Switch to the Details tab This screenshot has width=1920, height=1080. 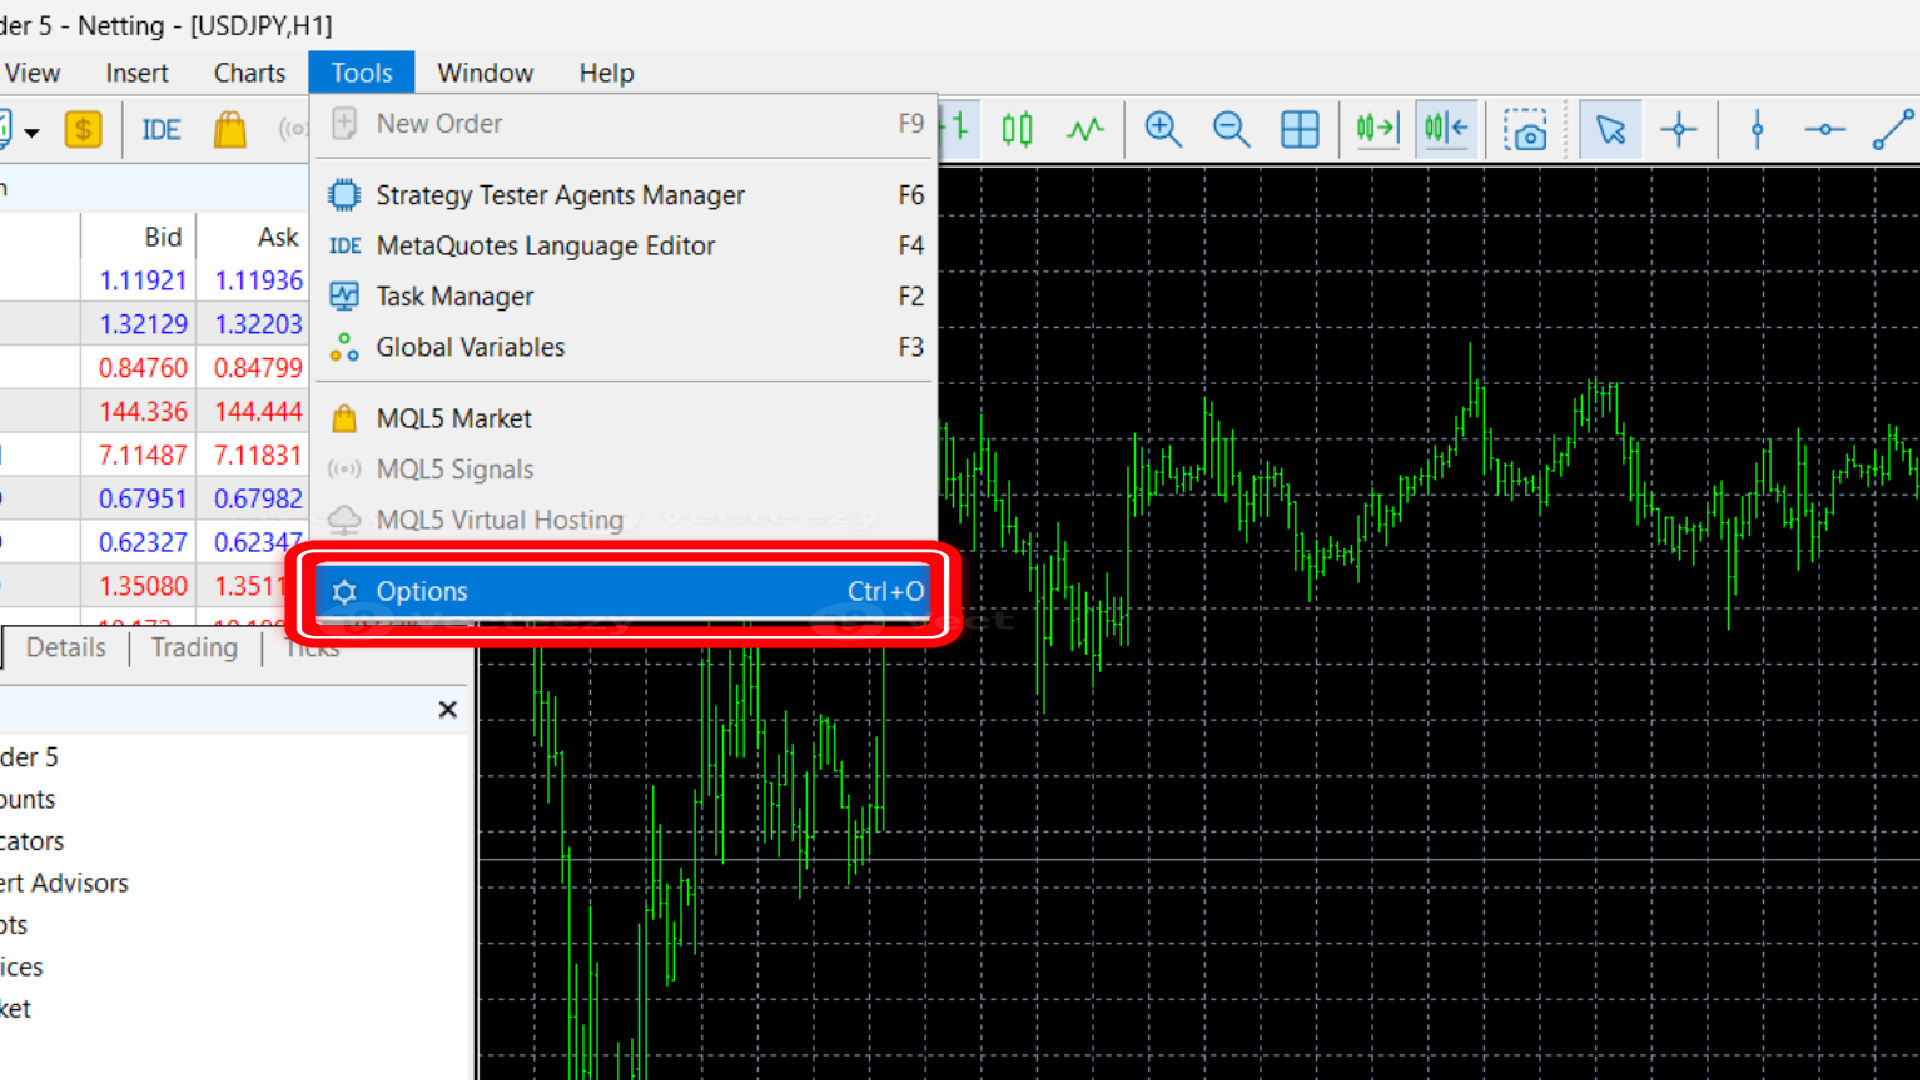[66, 647]
